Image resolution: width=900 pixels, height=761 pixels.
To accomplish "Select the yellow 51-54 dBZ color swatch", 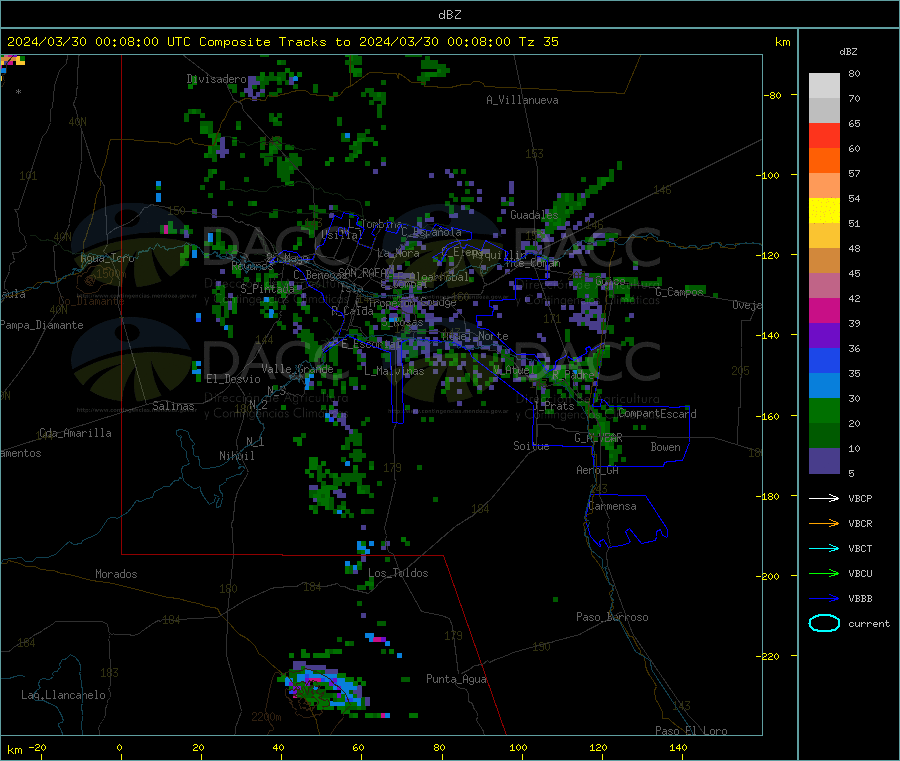I will [x=824, y=211].
